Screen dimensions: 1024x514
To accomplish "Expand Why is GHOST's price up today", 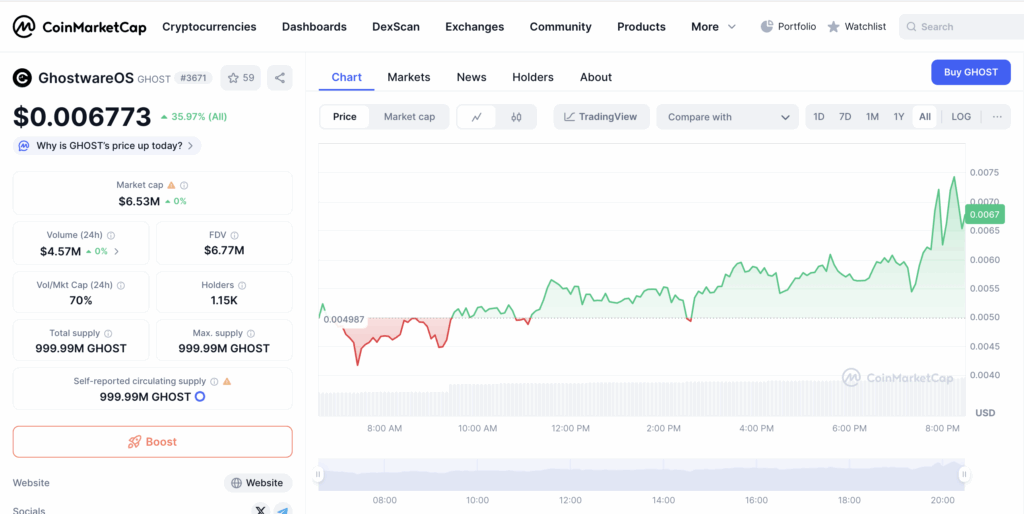I will [x=107, y=146].
